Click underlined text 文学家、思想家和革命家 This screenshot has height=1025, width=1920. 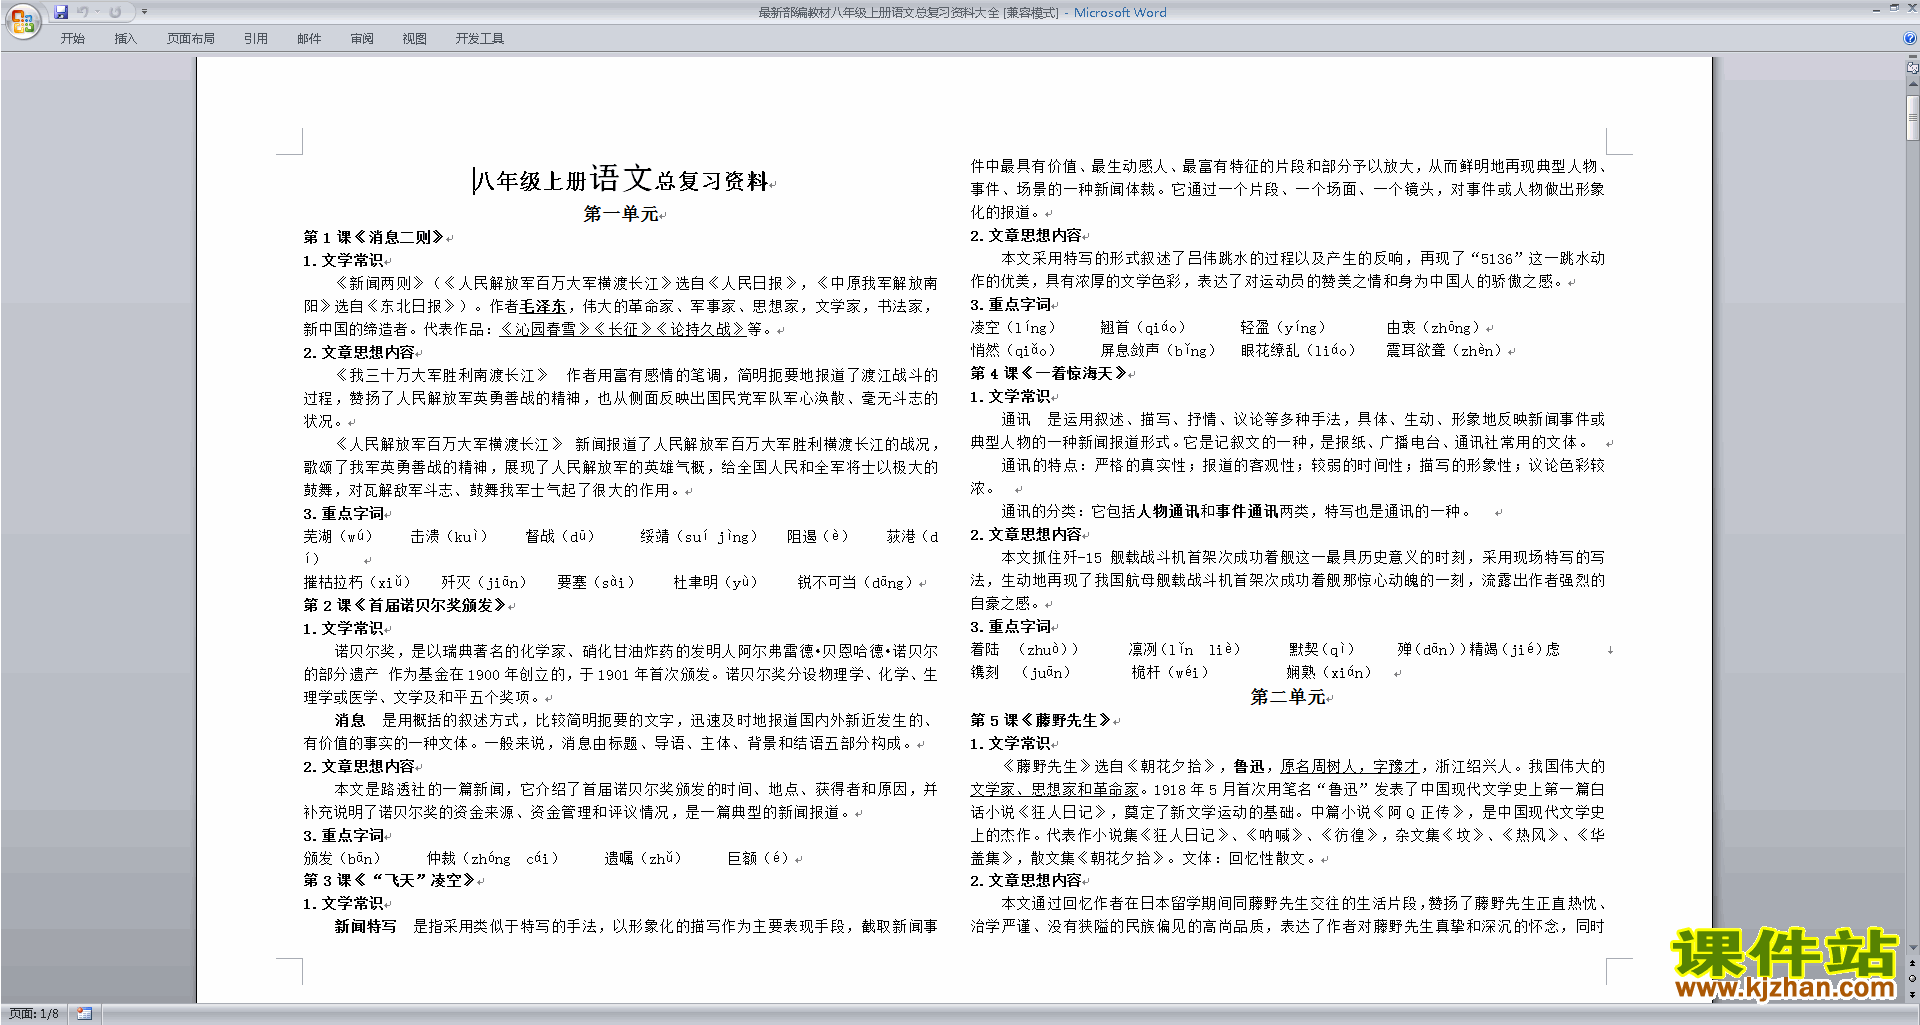tap(1055, 789)
